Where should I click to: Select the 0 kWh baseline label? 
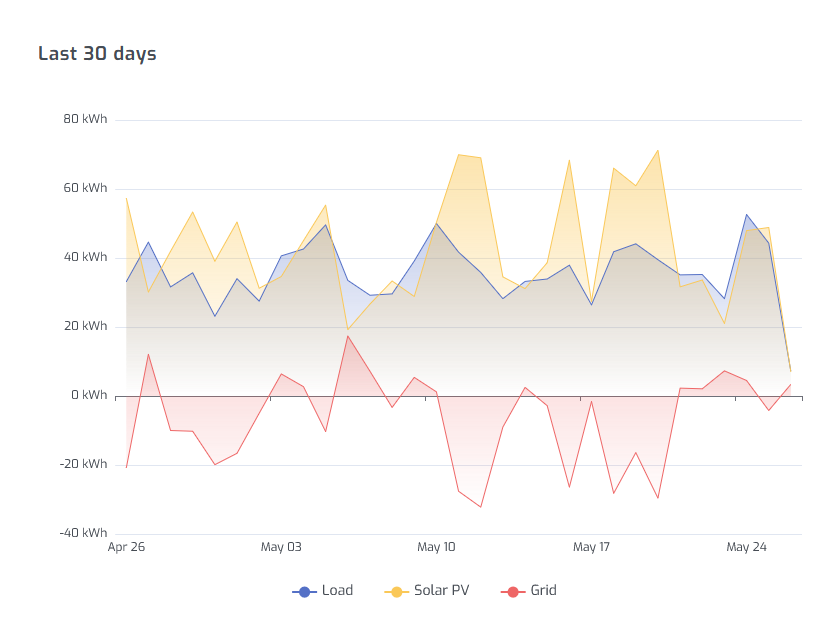(88, 396)
